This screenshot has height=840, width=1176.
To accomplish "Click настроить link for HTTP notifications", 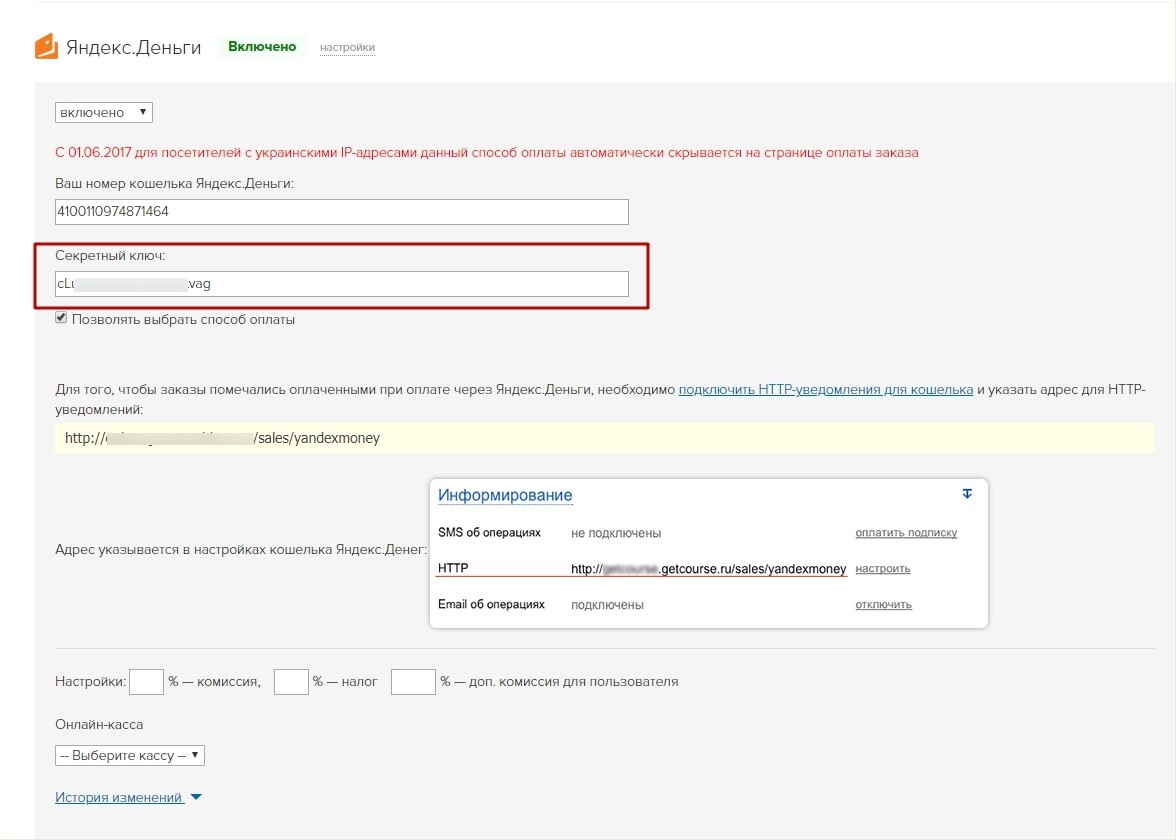I will 883,568.
